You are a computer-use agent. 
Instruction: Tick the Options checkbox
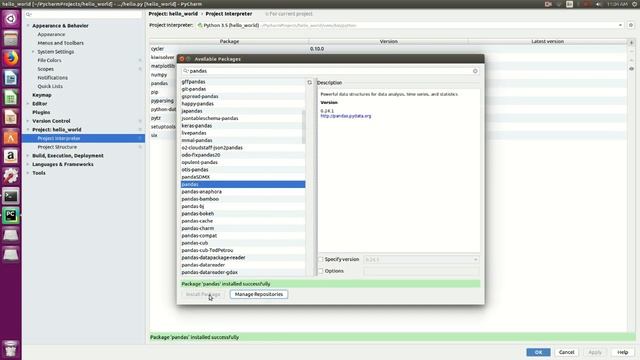[321, 271]
